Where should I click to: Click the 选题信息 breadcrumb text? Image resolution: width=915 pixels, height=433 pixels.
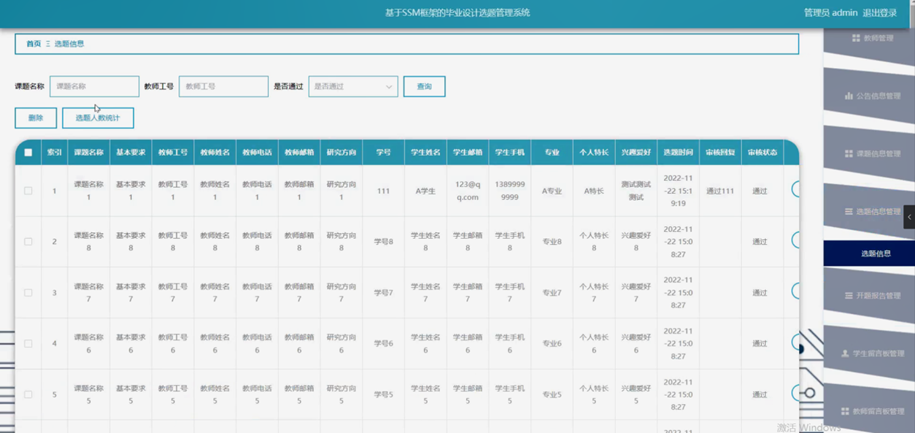click(69, 44)
